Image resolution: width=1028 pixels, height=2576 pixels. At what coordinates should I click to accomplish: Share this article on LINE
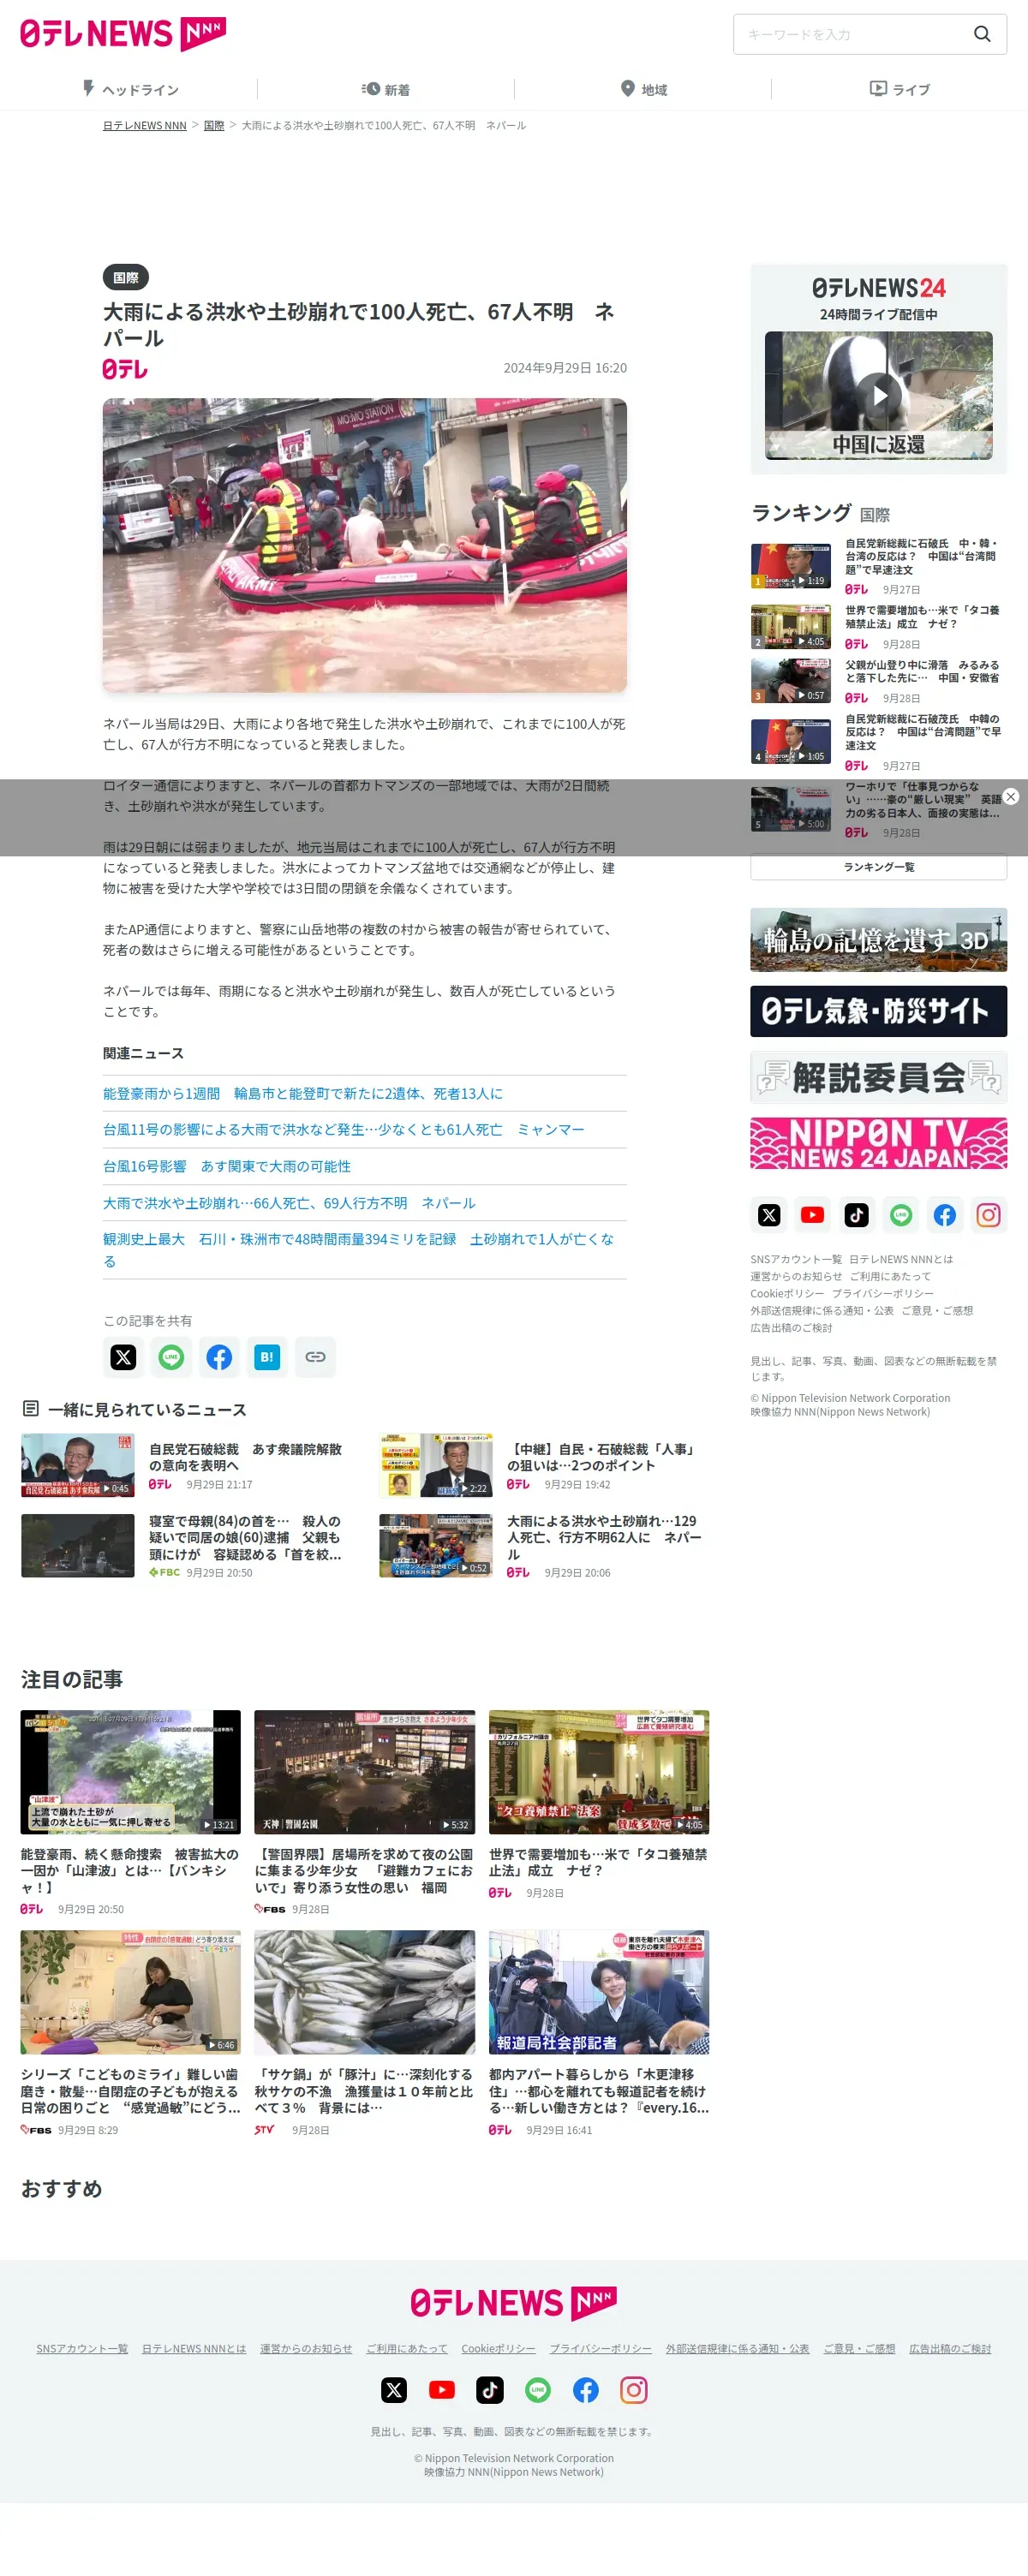171,1357
